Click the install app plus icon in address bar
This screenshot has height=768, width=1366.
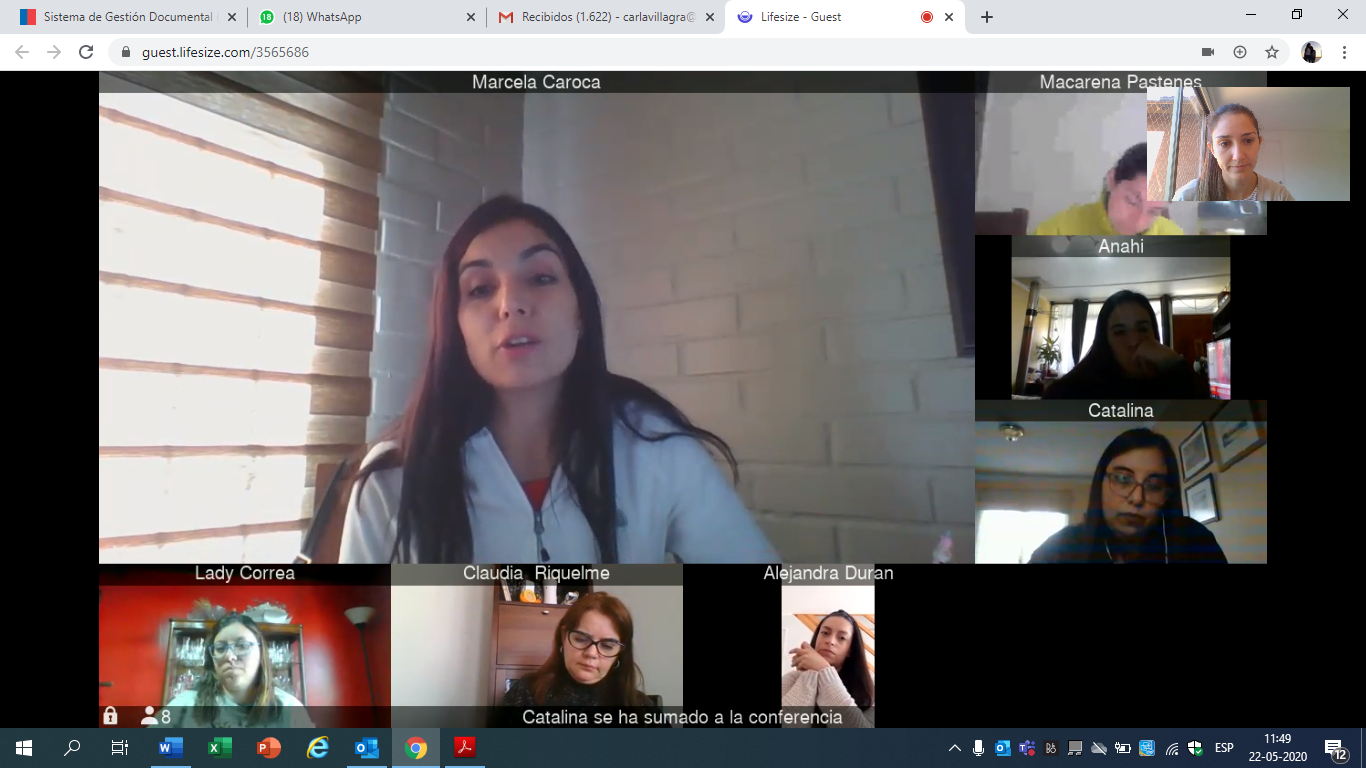pos(1240,52)
